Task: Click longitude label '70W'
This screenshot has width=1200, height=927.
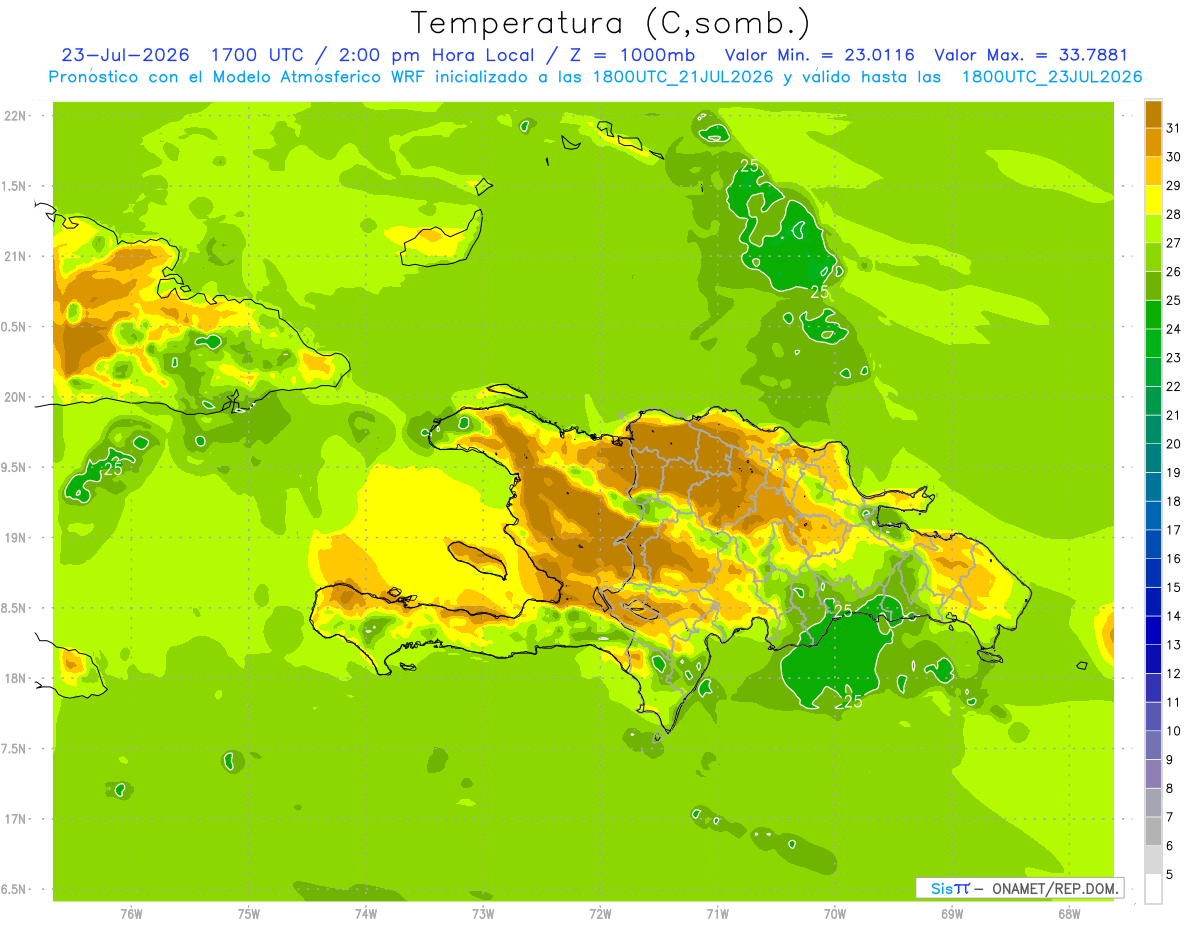Action: click(x=835, y=913)
